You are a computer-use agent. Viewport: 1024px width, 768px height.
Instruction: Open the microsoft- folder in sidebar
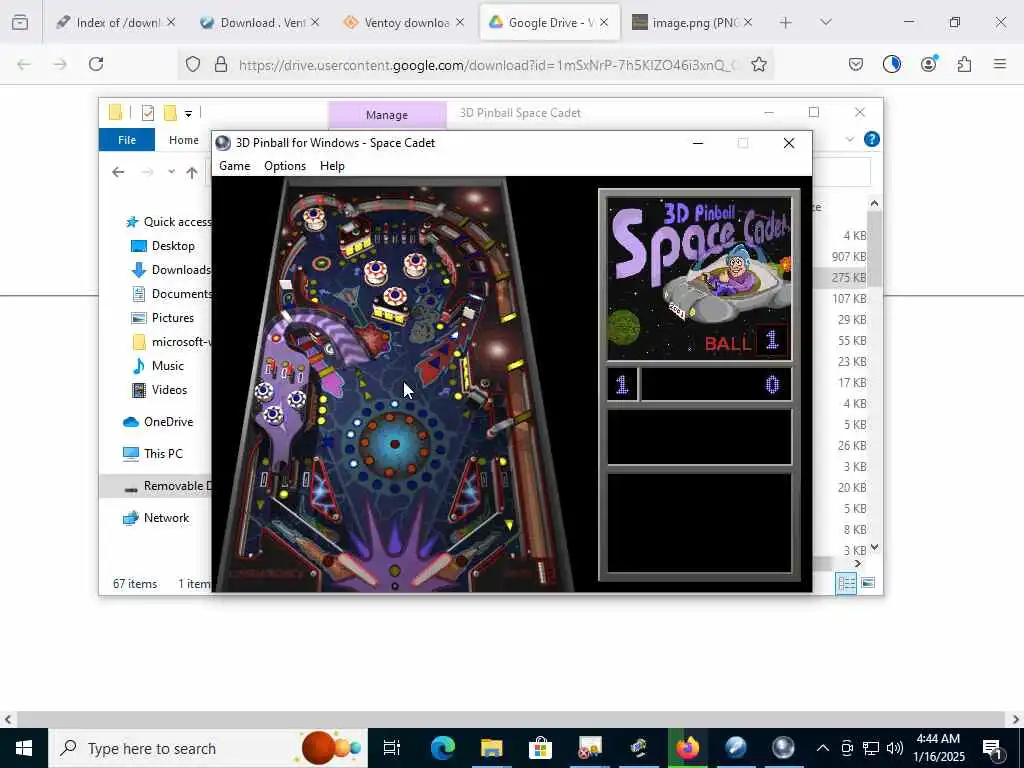pos(170,342)
